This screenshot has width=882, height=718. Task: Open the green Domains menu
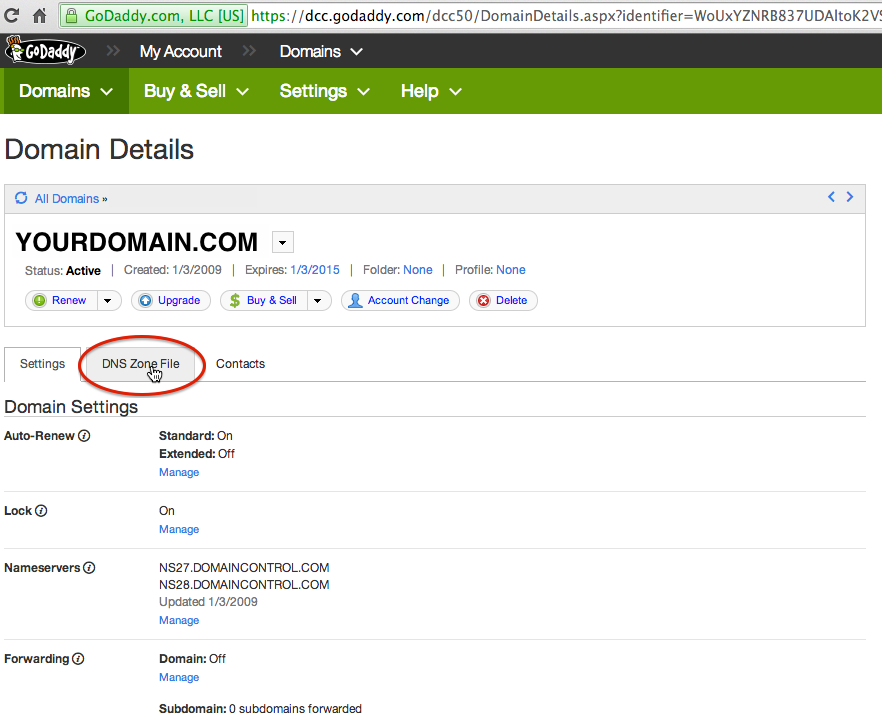[x=66, y=91]
